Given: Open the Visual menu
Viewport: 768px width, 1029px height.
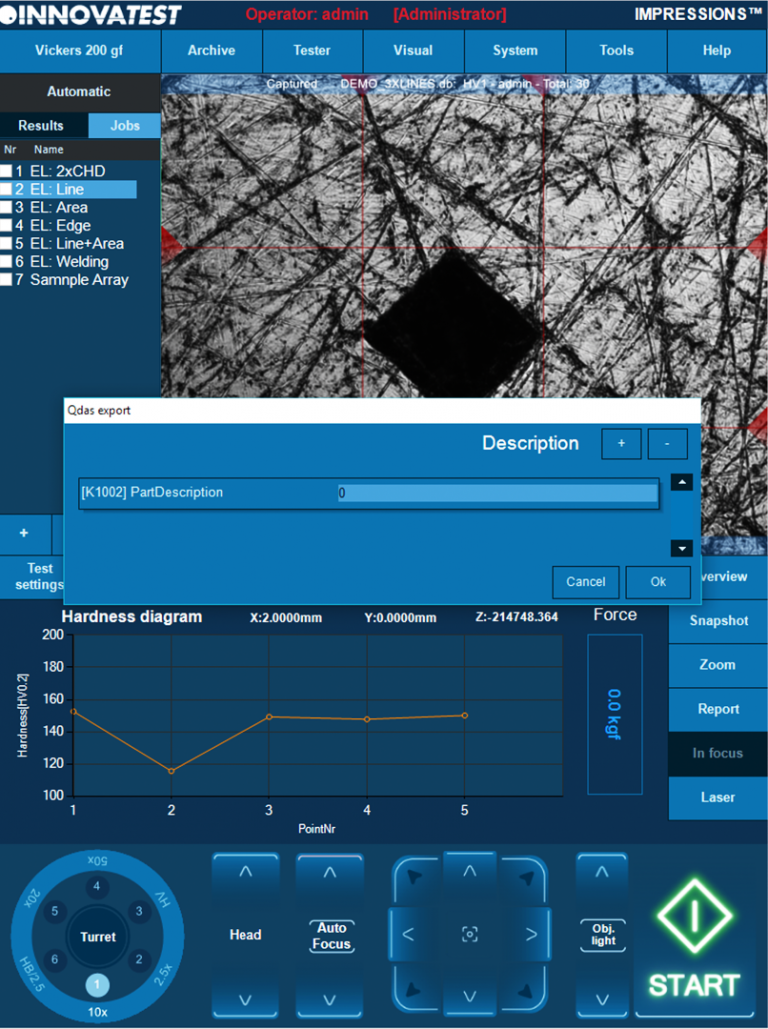Looking at the screenshot, I should 413,51.
